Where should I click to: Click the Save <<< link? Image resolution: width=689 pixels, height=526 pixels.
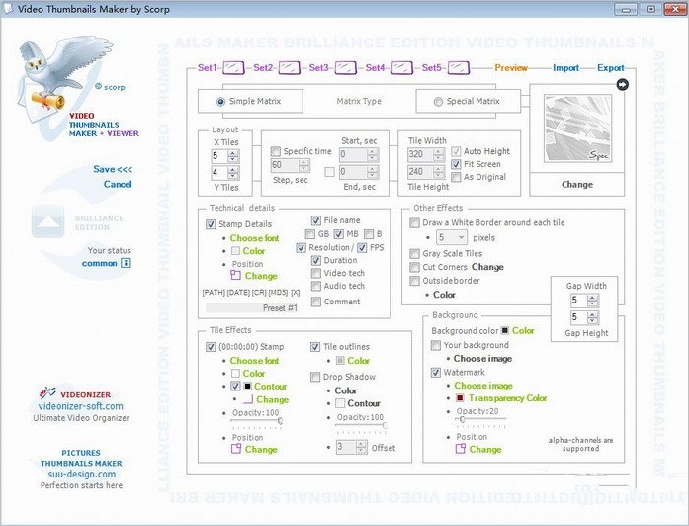(x=112, y=169)
